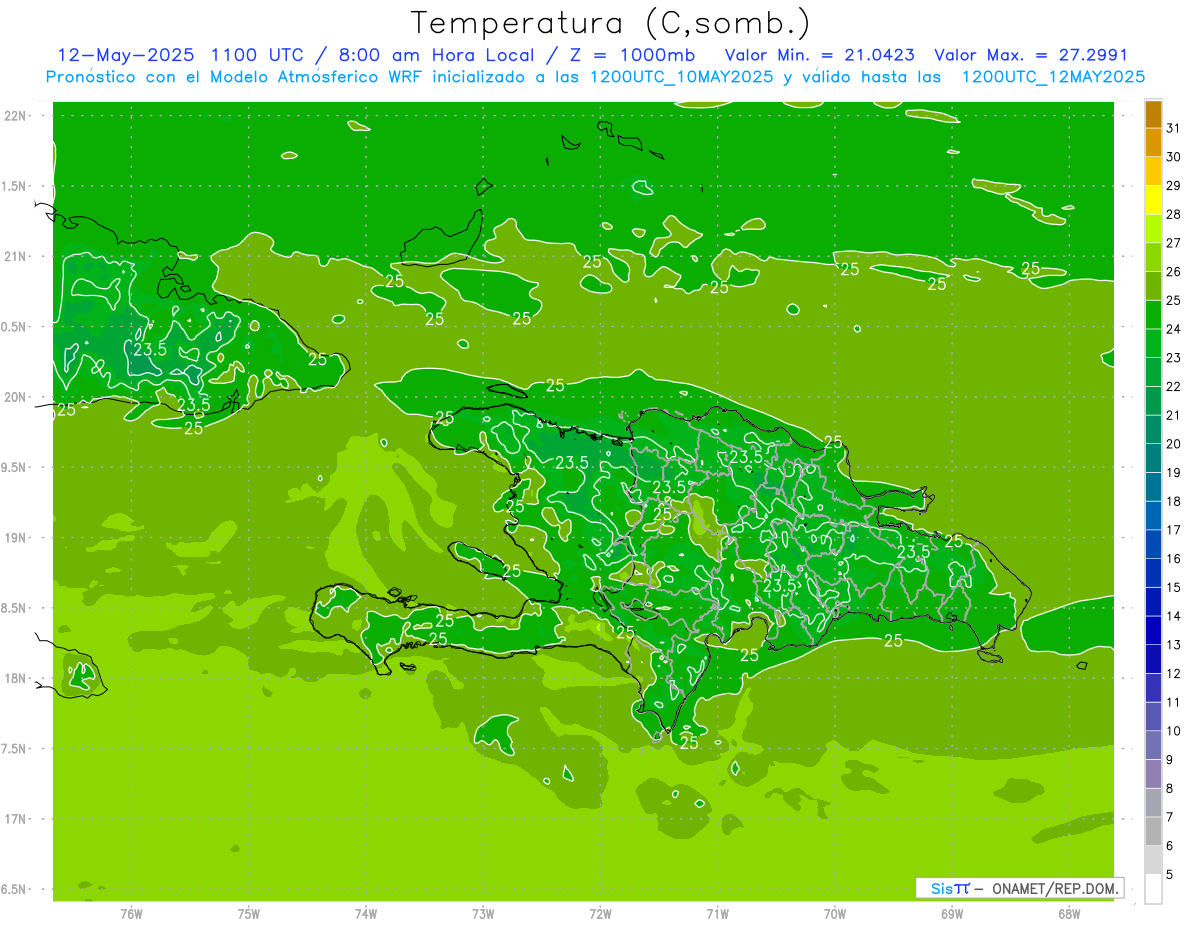The height and width of the screenshot is (927, 1200).
Task: Click the 19N latitude axis label
Action: pyautogui.click(x=16, y=538)
